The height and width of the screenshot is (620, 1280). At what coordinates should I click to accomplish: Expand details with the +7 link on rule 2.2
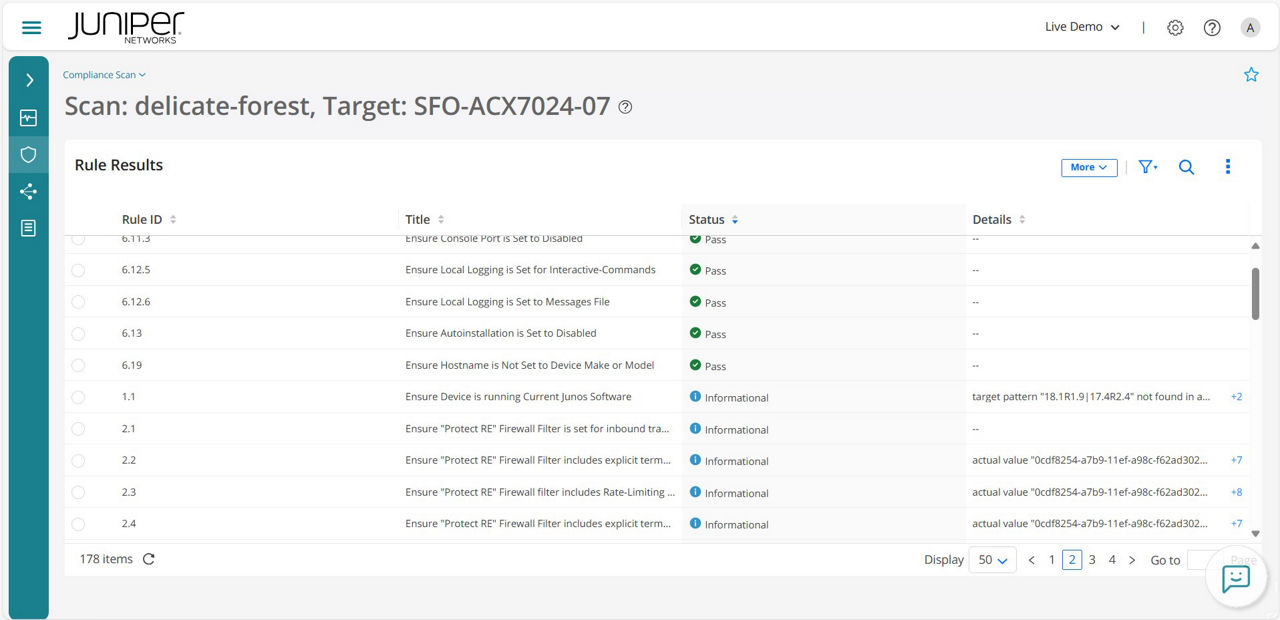pos(1236,460)
